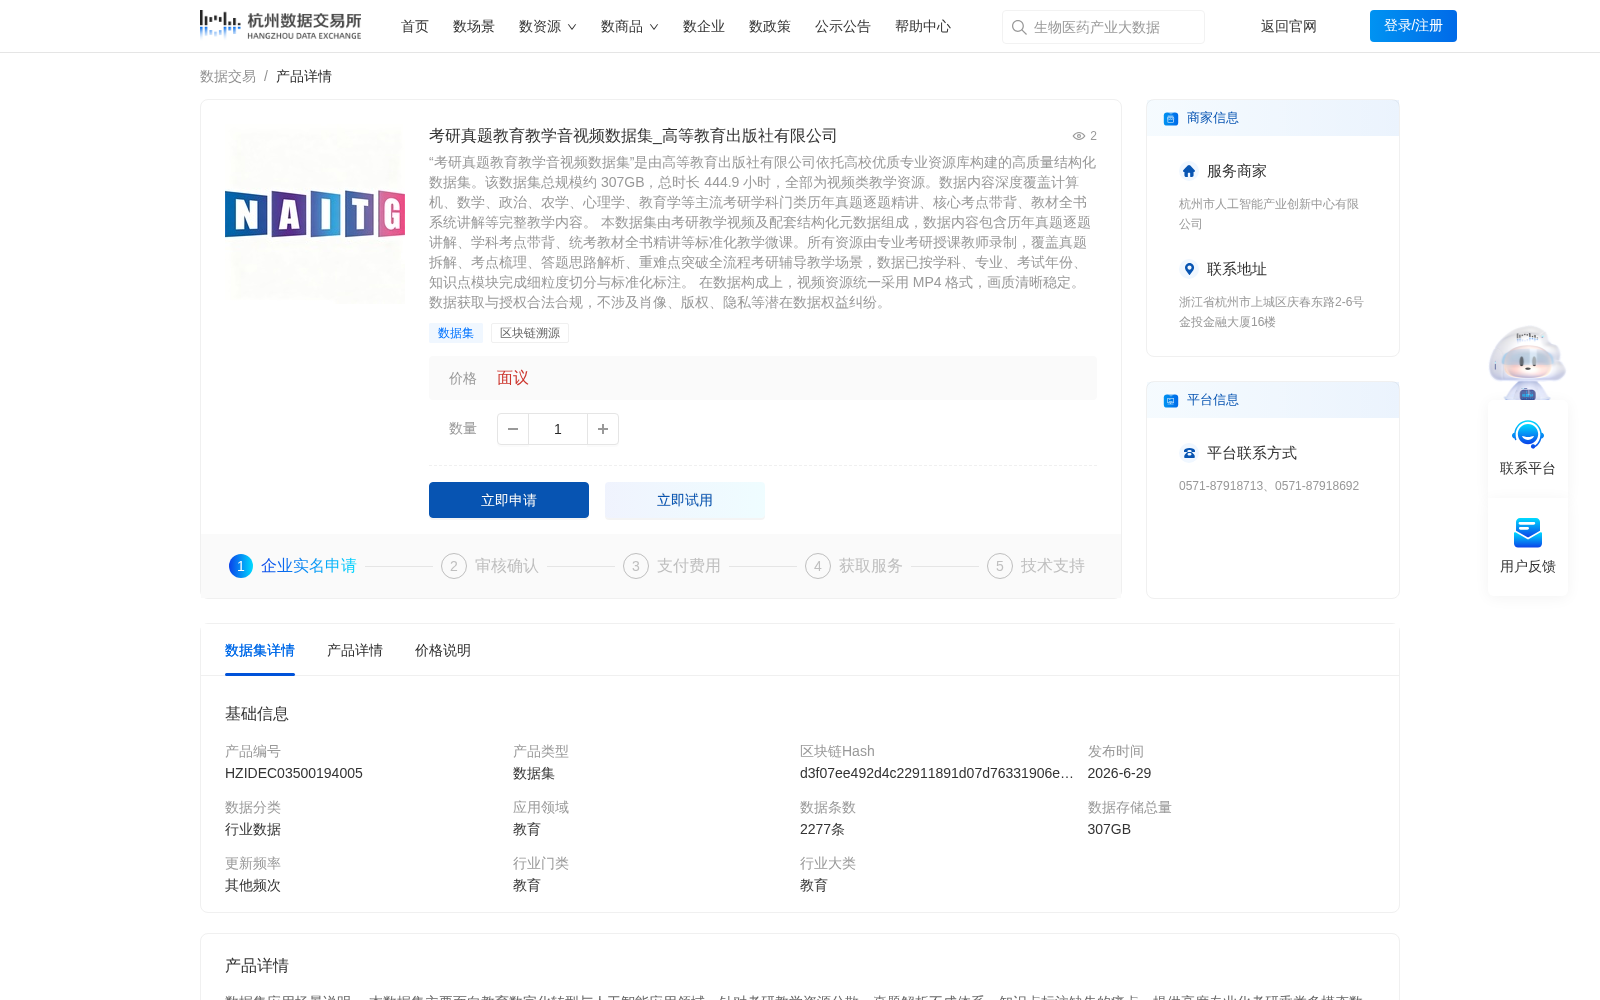This screenshot has height=1000, width=1600.
Task: Click publish date 2026-6-29
Action: (x=1119, y=774)
